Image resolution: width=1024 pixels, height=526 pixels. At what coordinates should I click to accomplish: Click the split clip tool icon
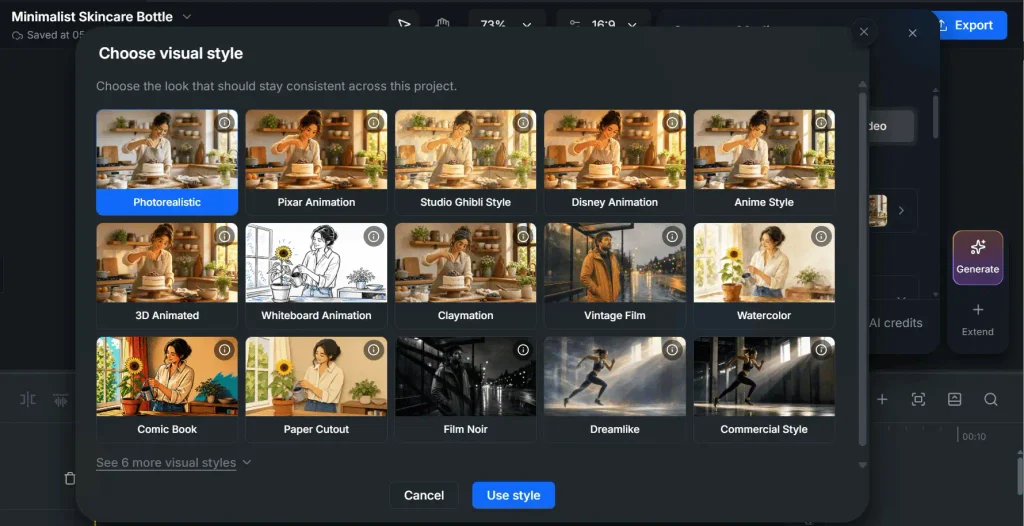28,399
